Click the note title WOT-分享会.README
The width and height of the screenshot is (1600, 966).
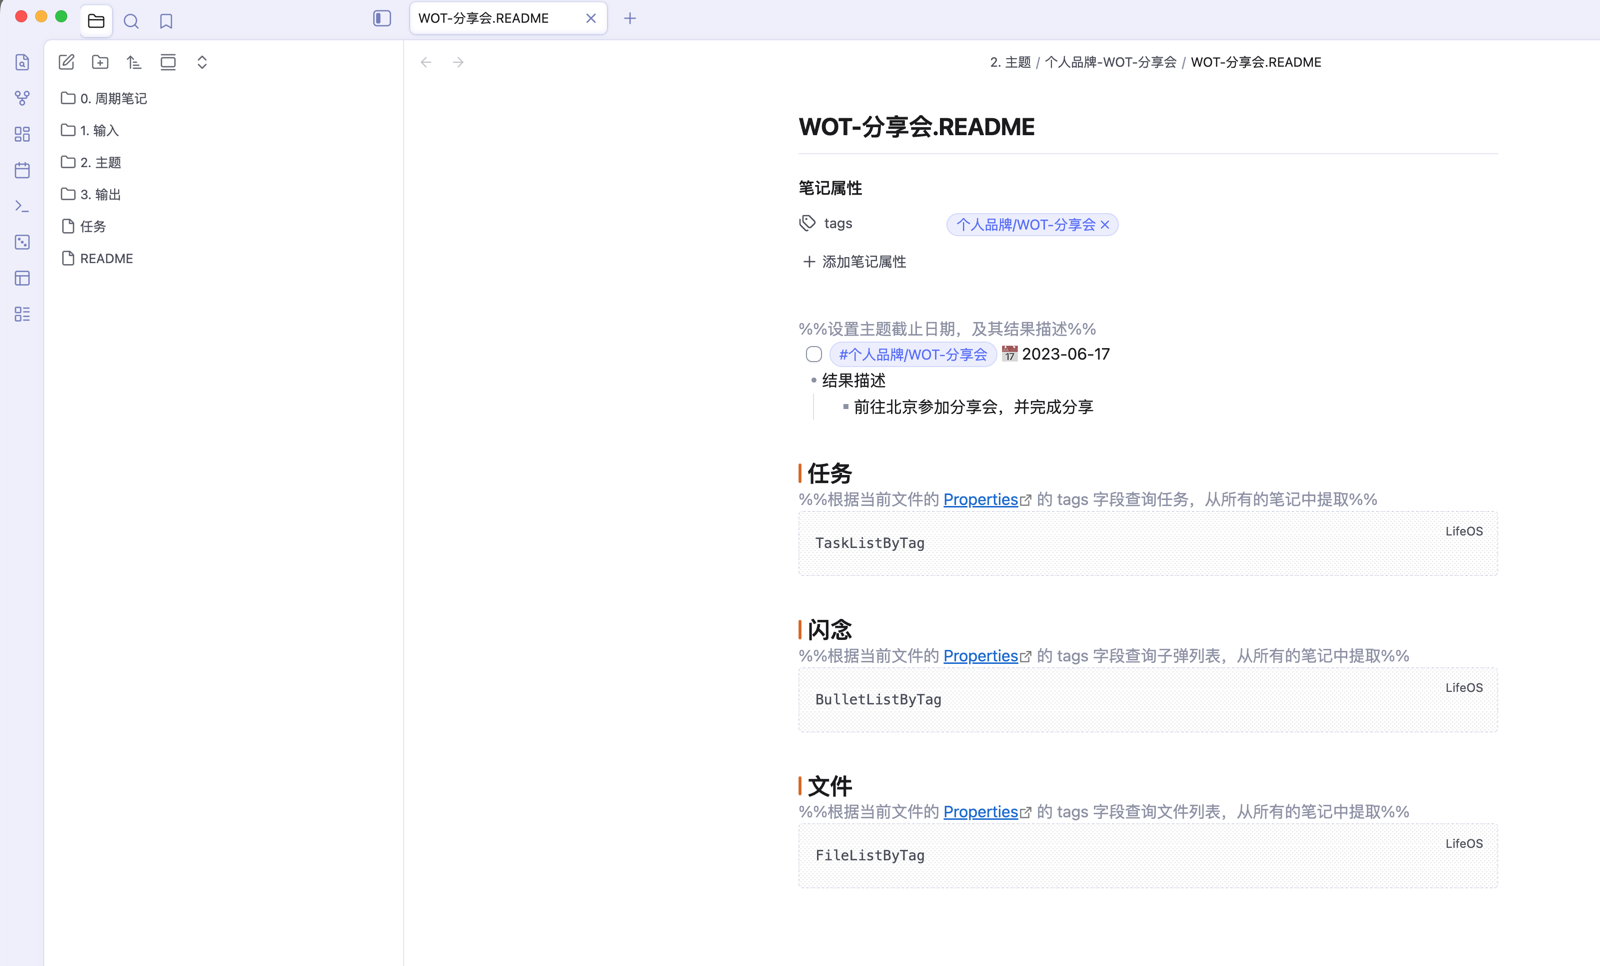[917, 127]
